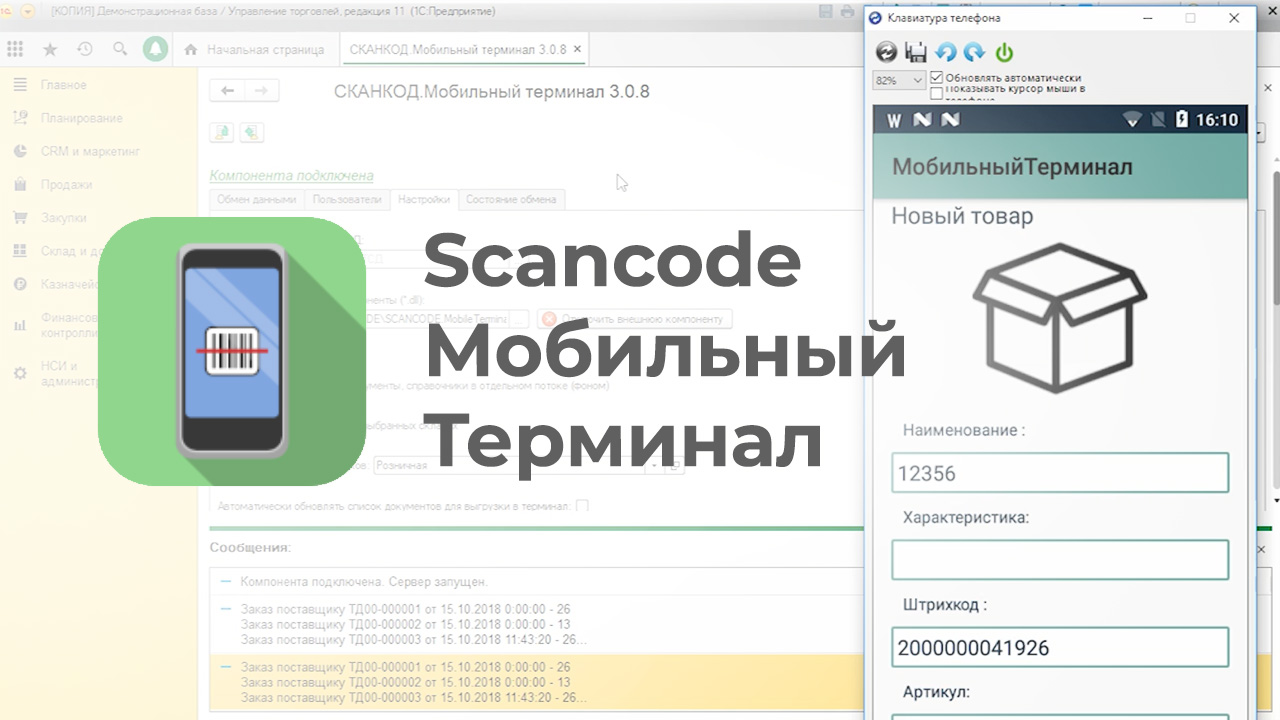Open the CRM и маркетинг section
Viewport: 1280px width, 720px height.
90,151
